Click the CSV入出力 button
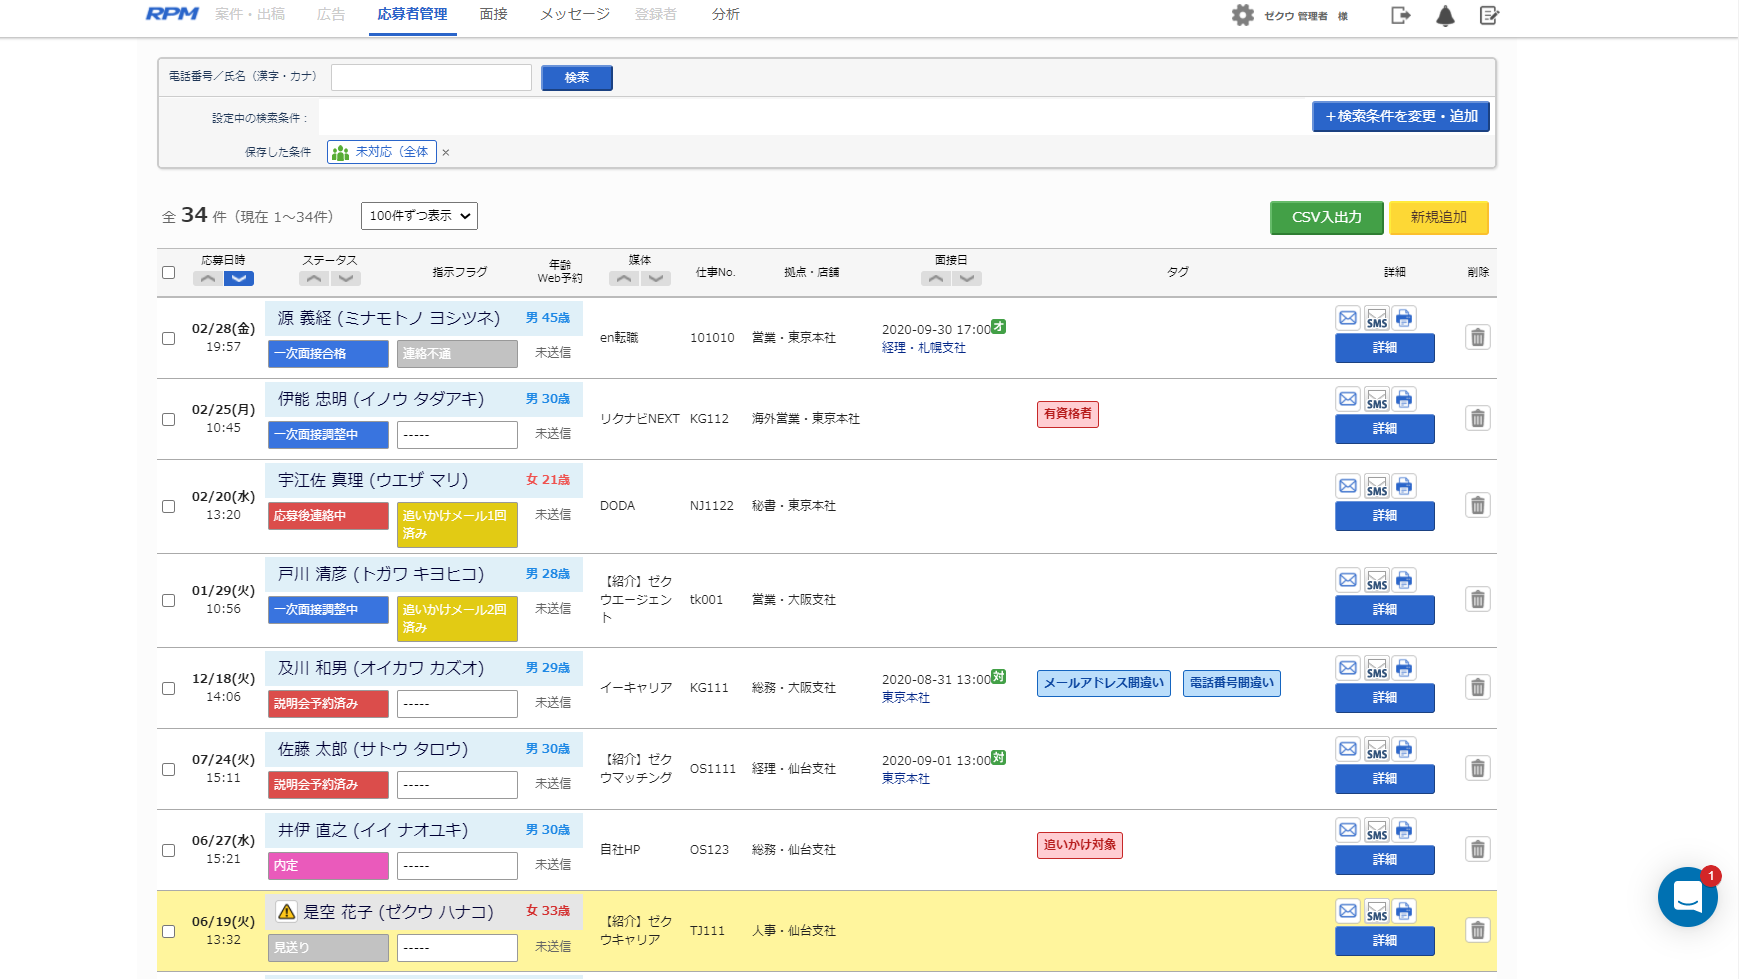The width and height of the screenshot is (1739, 979). [x=1326, y=217]
